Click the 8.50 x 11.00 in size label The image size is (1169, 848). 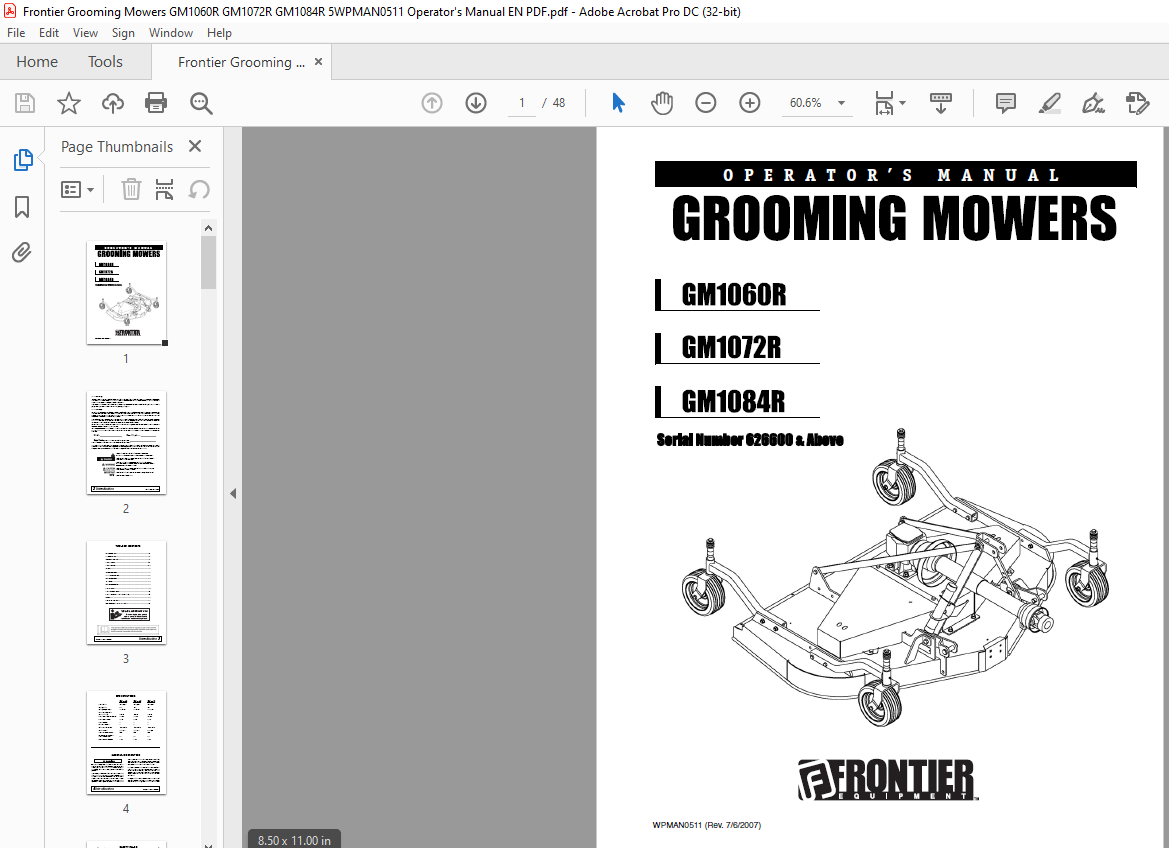click(x=294, y=840)
